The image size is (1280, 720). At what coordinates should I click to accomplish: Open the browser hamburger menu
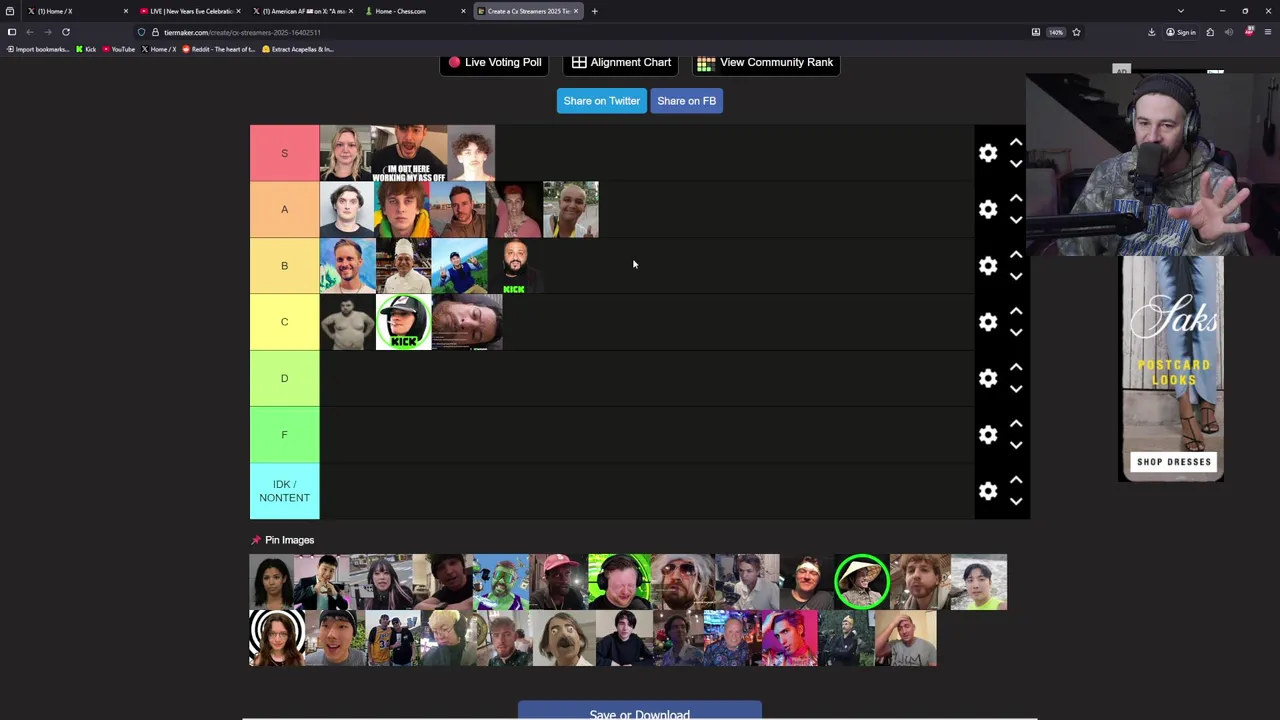(1268, 32)
